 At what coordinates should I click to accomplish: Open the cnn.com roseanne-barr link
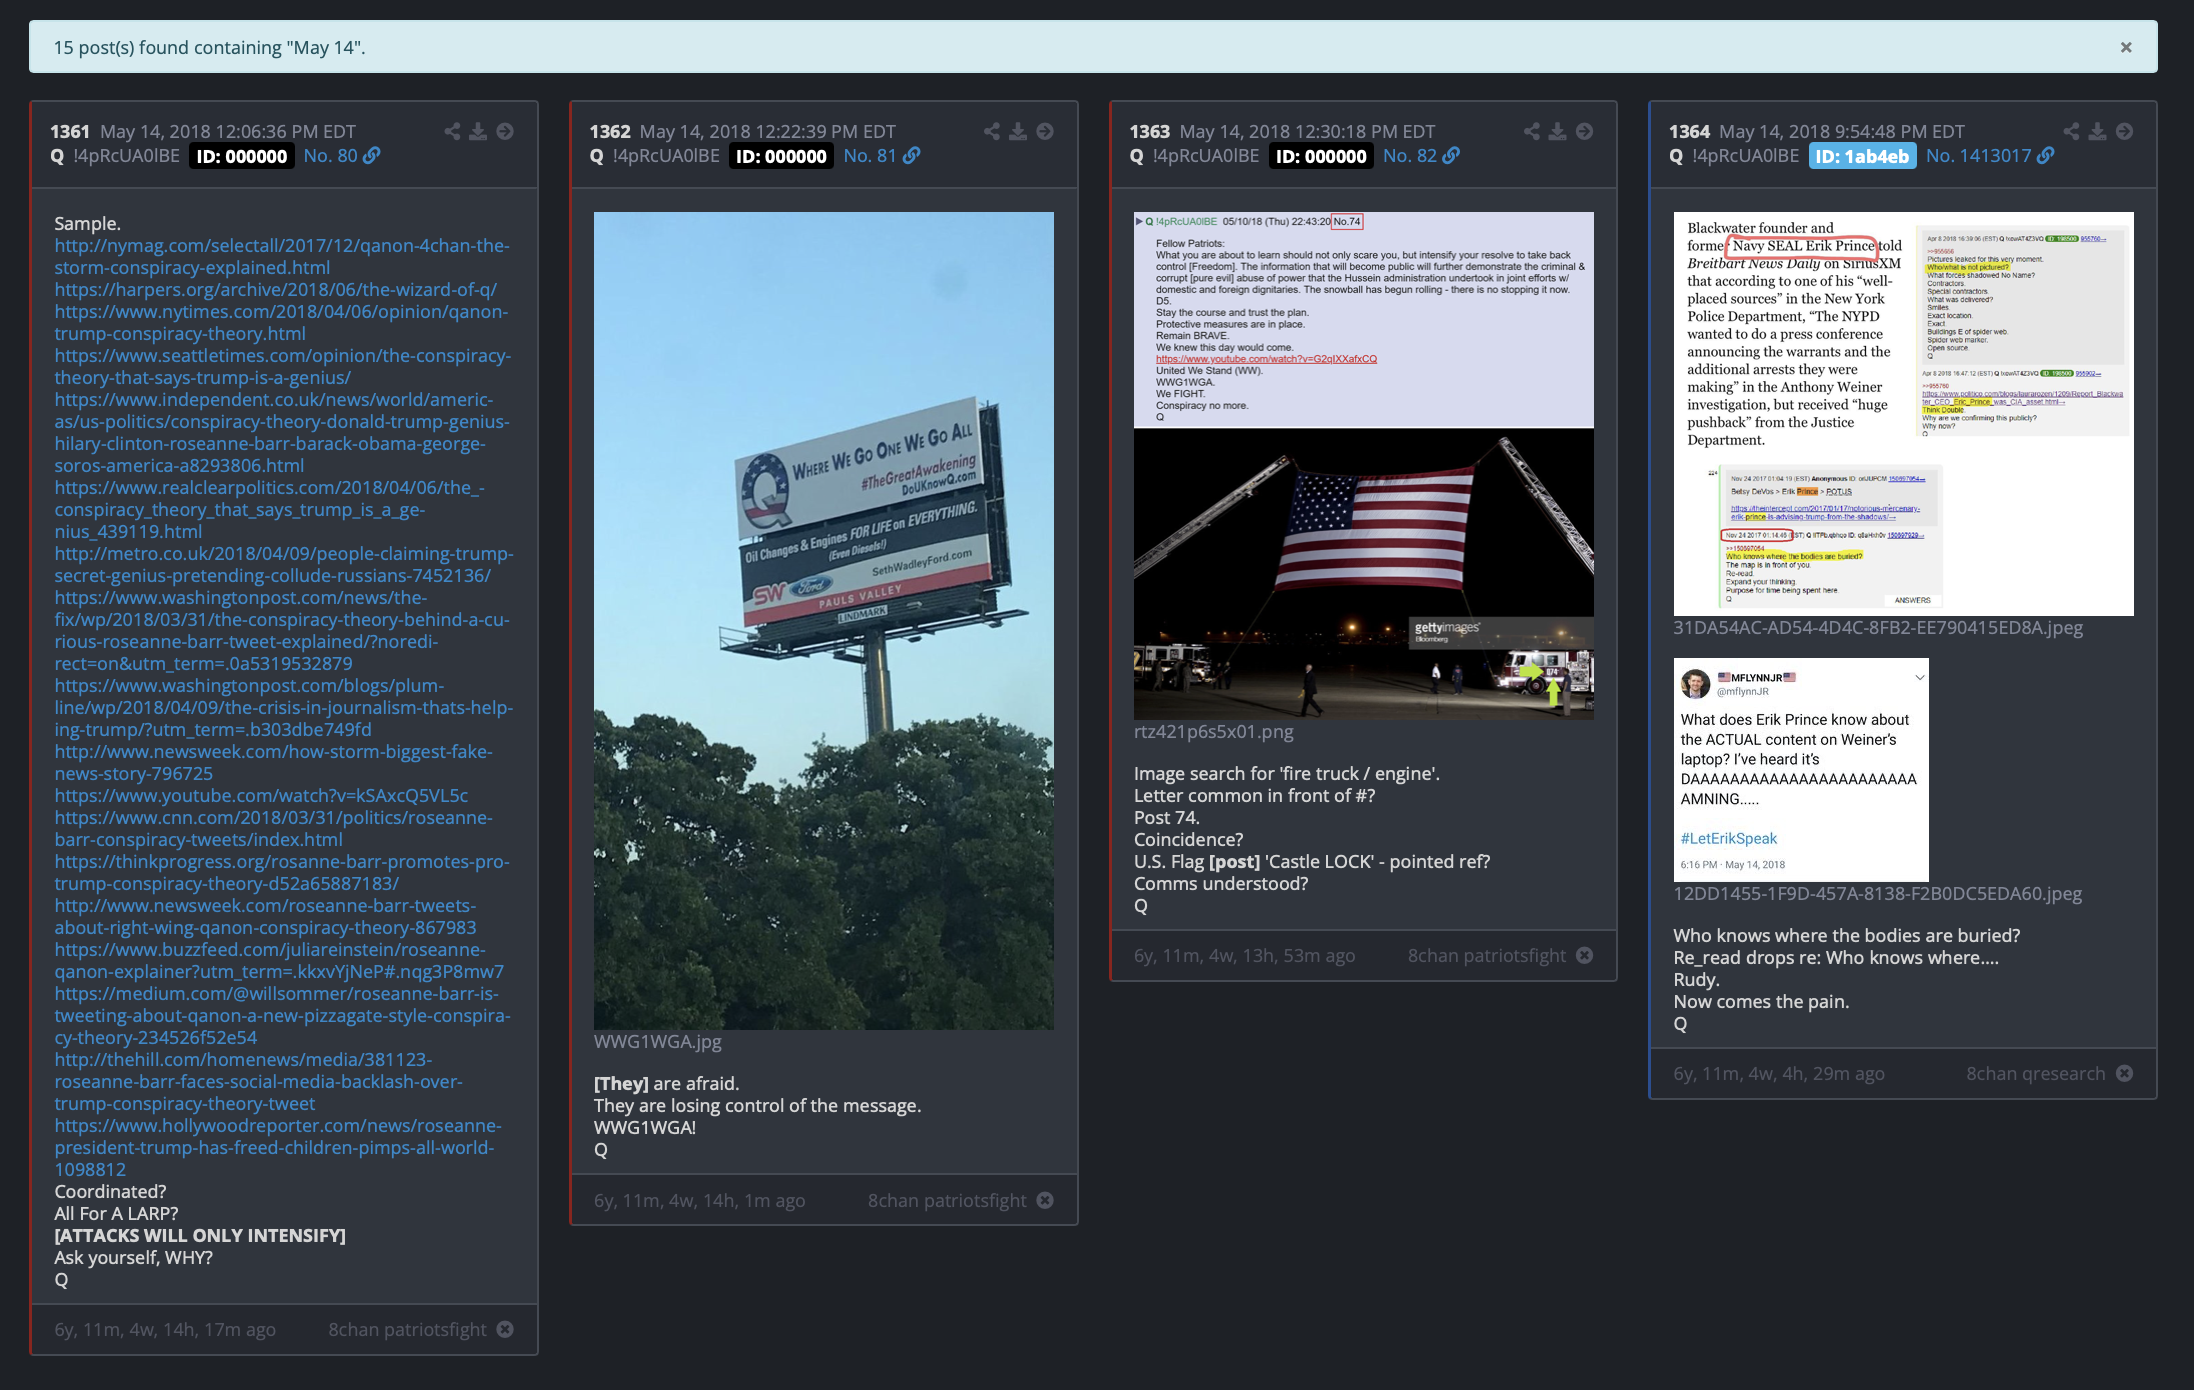coord(273,829)
